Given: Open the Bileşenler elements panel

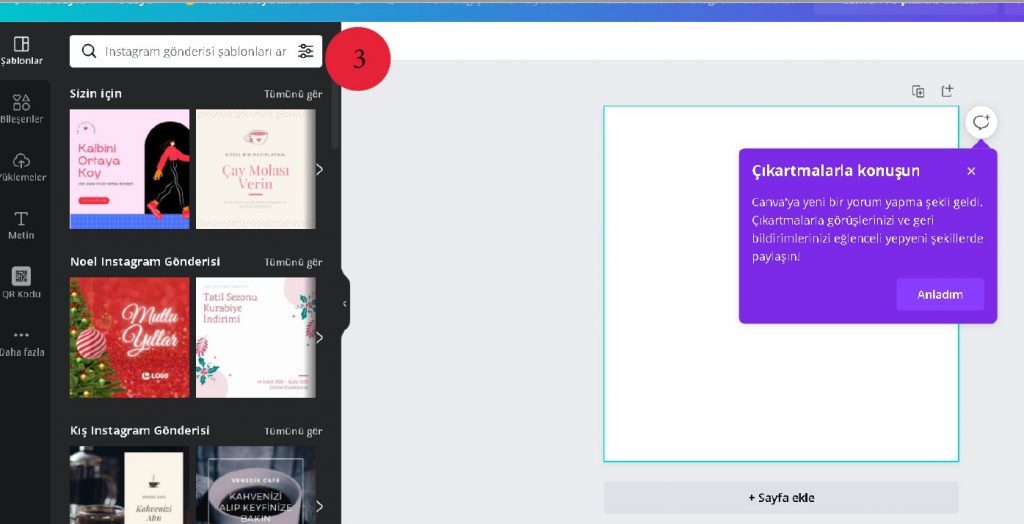Looking at the screenshot, I should pyautogui.click(x=22, y=108).
